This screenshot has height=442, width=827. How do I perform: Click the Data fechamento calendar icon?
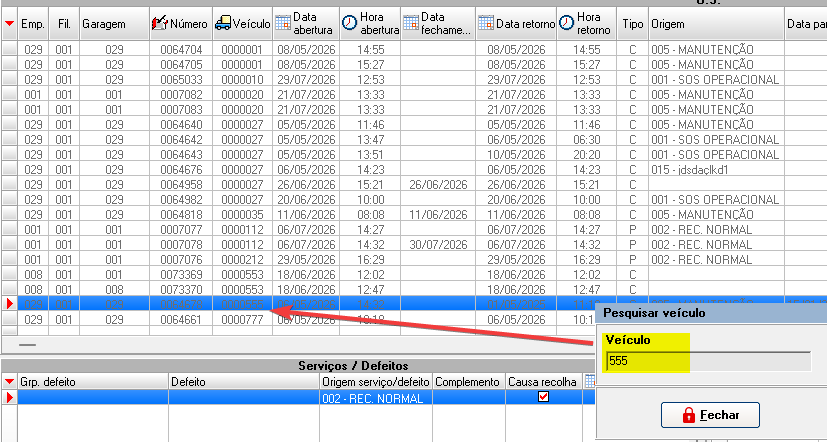coord(411,24)
